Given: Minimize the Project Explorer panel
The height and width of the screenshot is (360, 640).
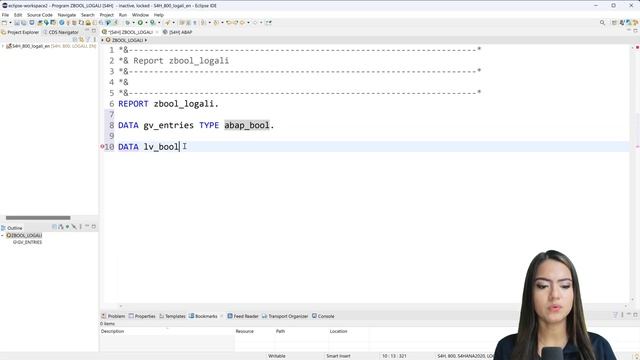Looking at the screenshot, I should coord(87,31).
